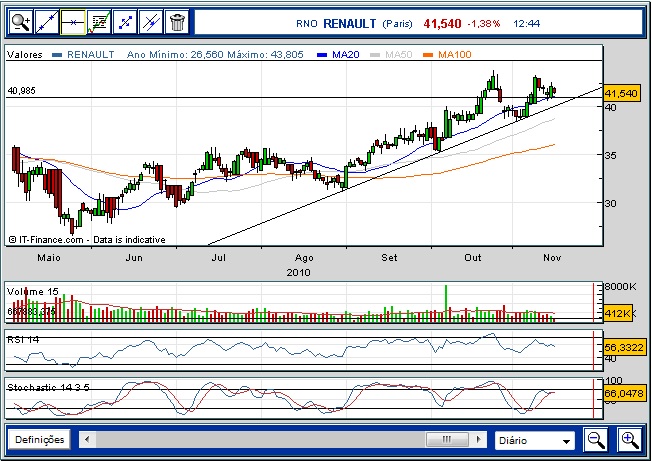Click the RNO ticker symbol
The width and height of the screenshot is (652, 461).
point(307,24)
